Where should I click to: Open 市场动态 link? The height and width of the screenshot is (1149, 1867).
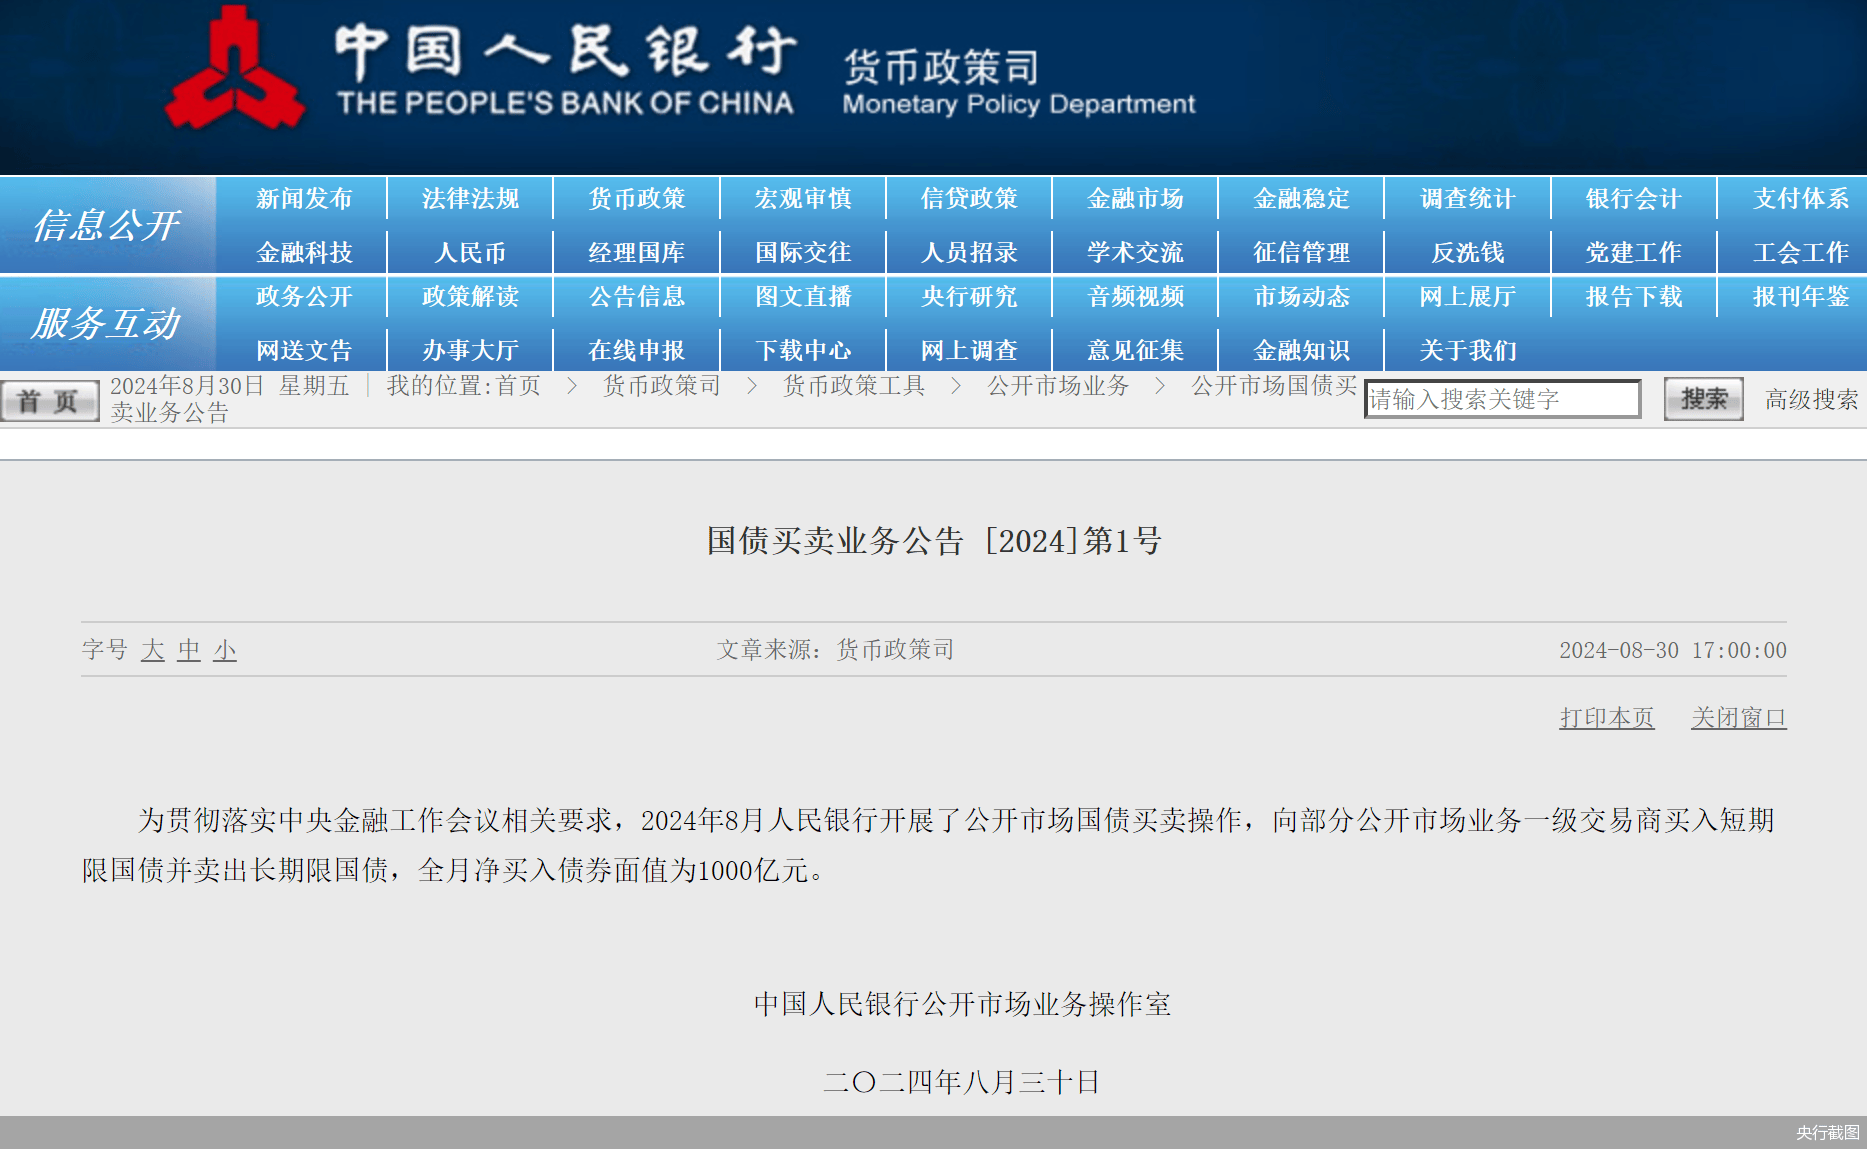click(1302, 297)
